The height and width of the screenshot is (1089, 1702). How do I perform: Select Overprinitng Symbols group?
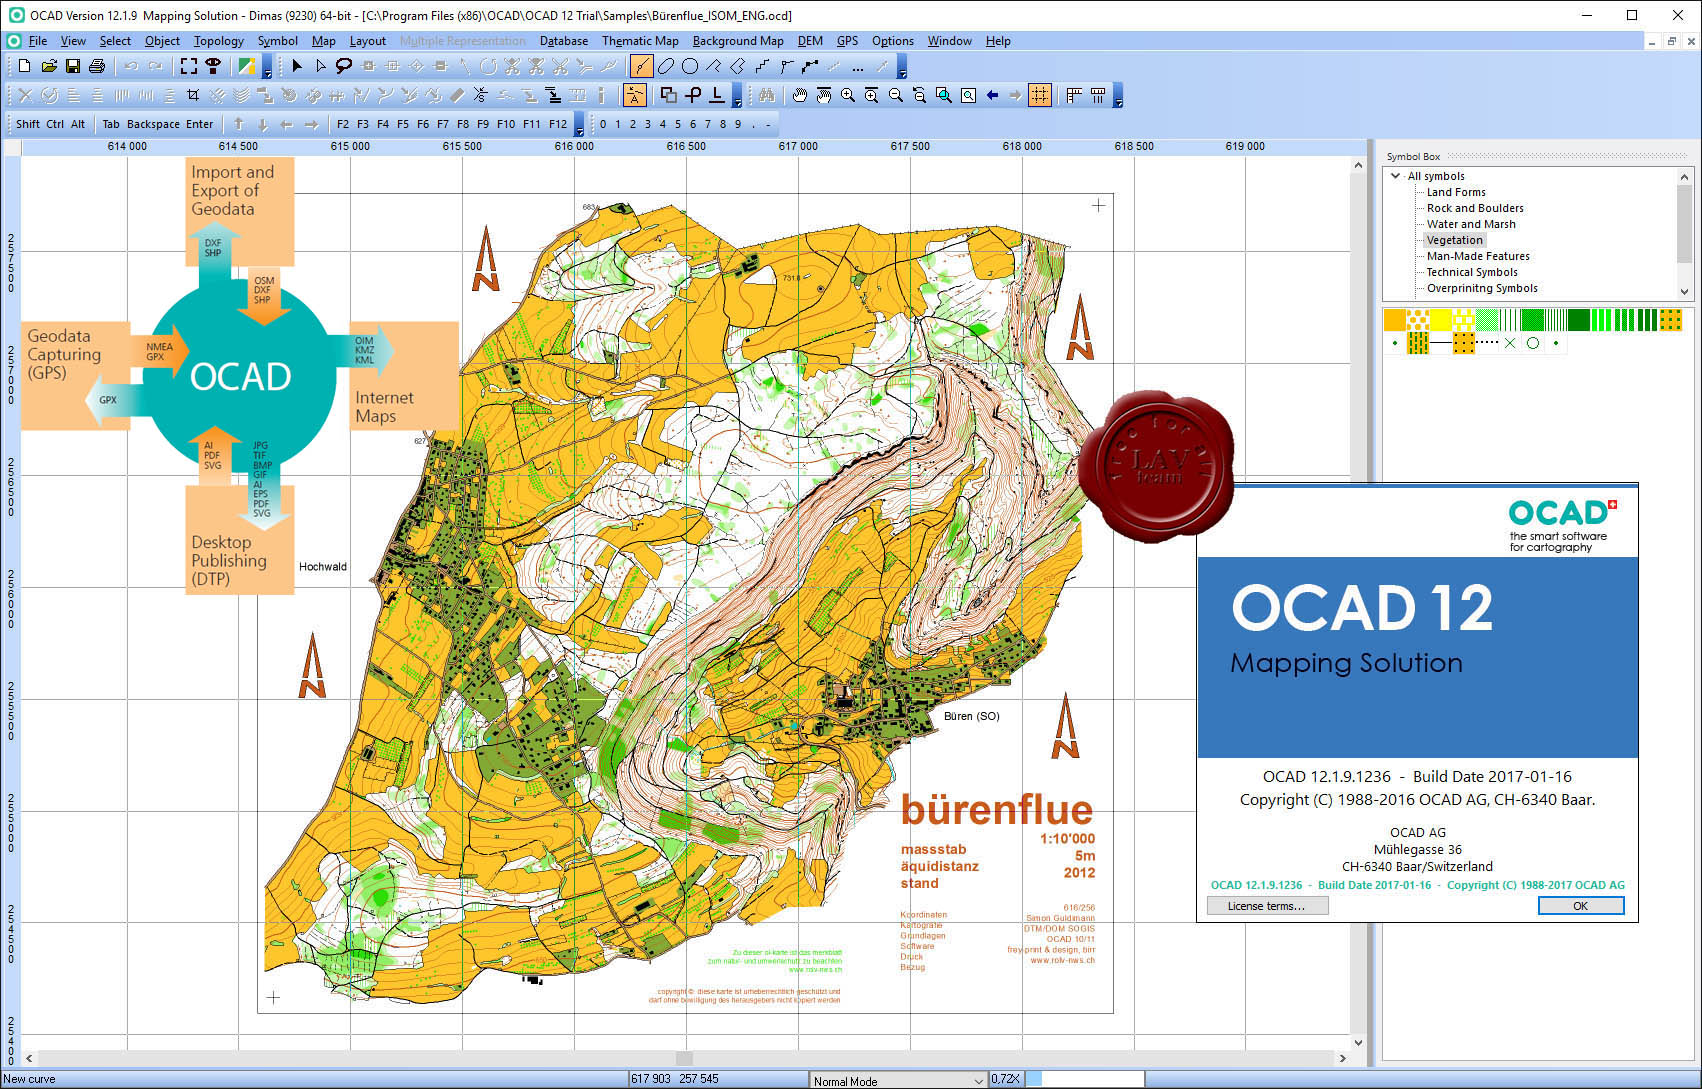(x=1482, y=288)
